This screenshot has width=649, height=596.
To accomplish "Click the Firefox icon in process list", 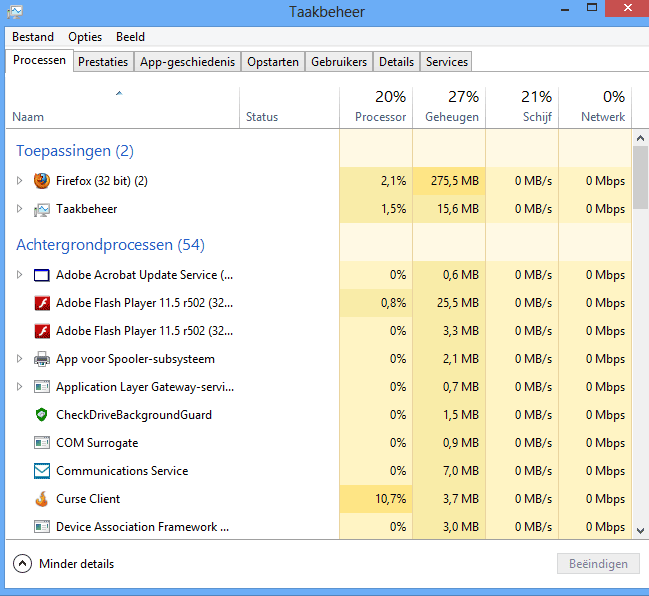I will click(x=41, y=181).
